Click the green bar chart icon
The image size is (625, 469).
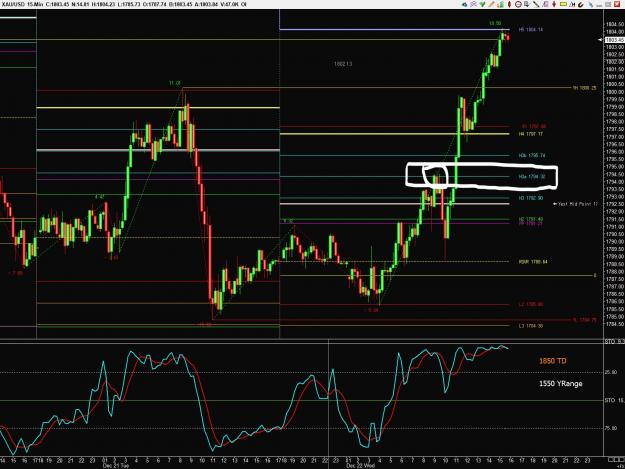pyautogui.click(x=501, y=4)
